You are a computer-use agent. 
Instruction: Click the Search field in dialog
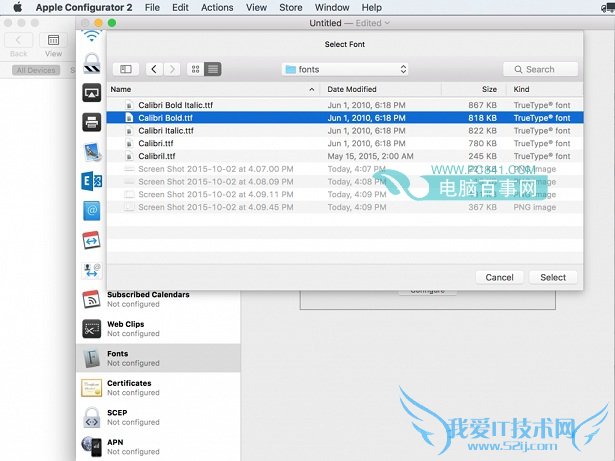tap(540, 69)
